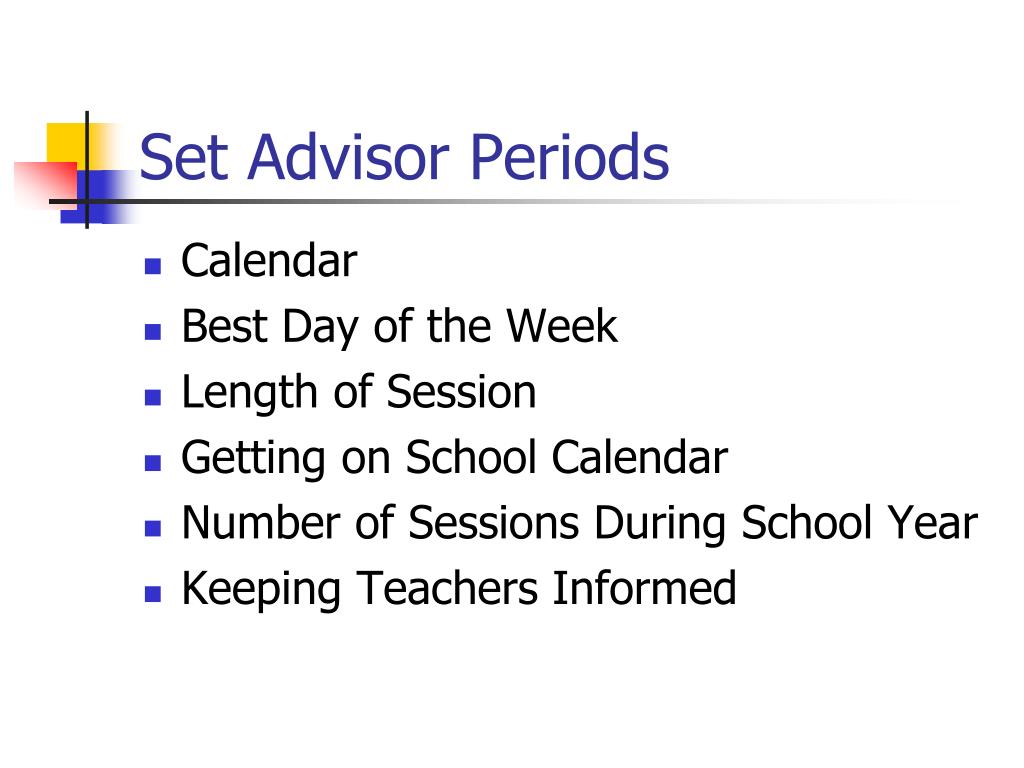Click the bullet before 'Getting on School Calendar'

[153, 462]
